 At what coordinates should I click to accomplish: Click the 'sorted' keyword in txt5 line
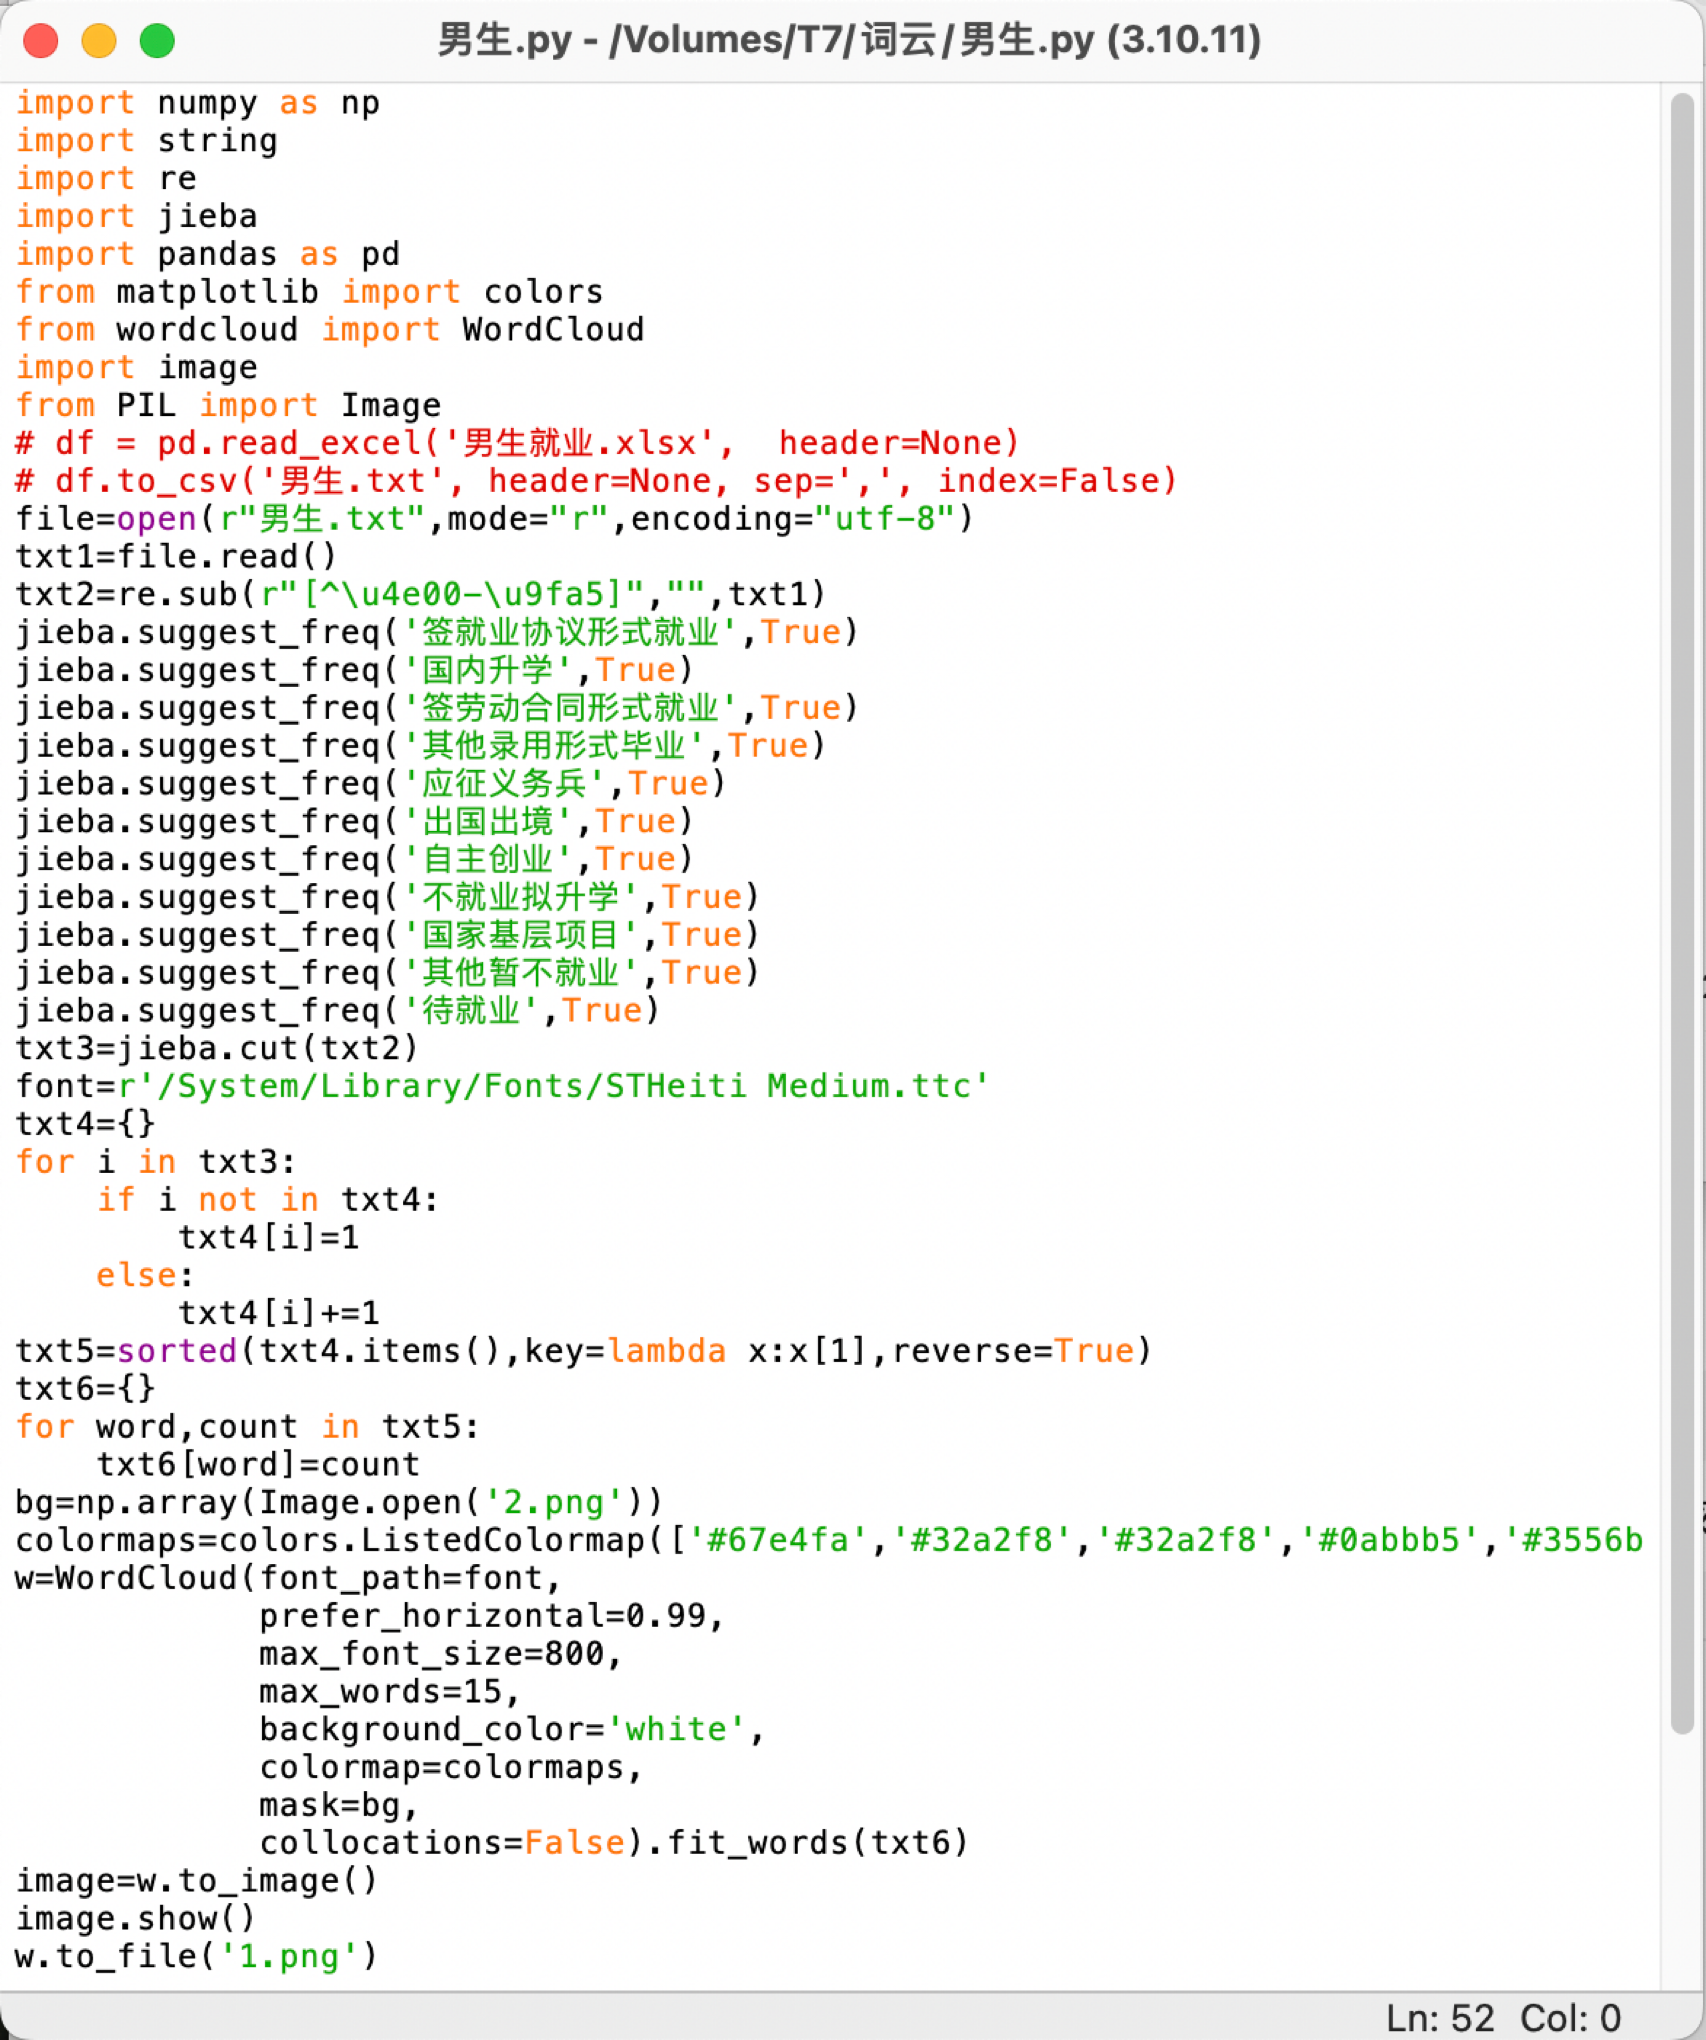pyautogui.click(x=177, y=1352)
